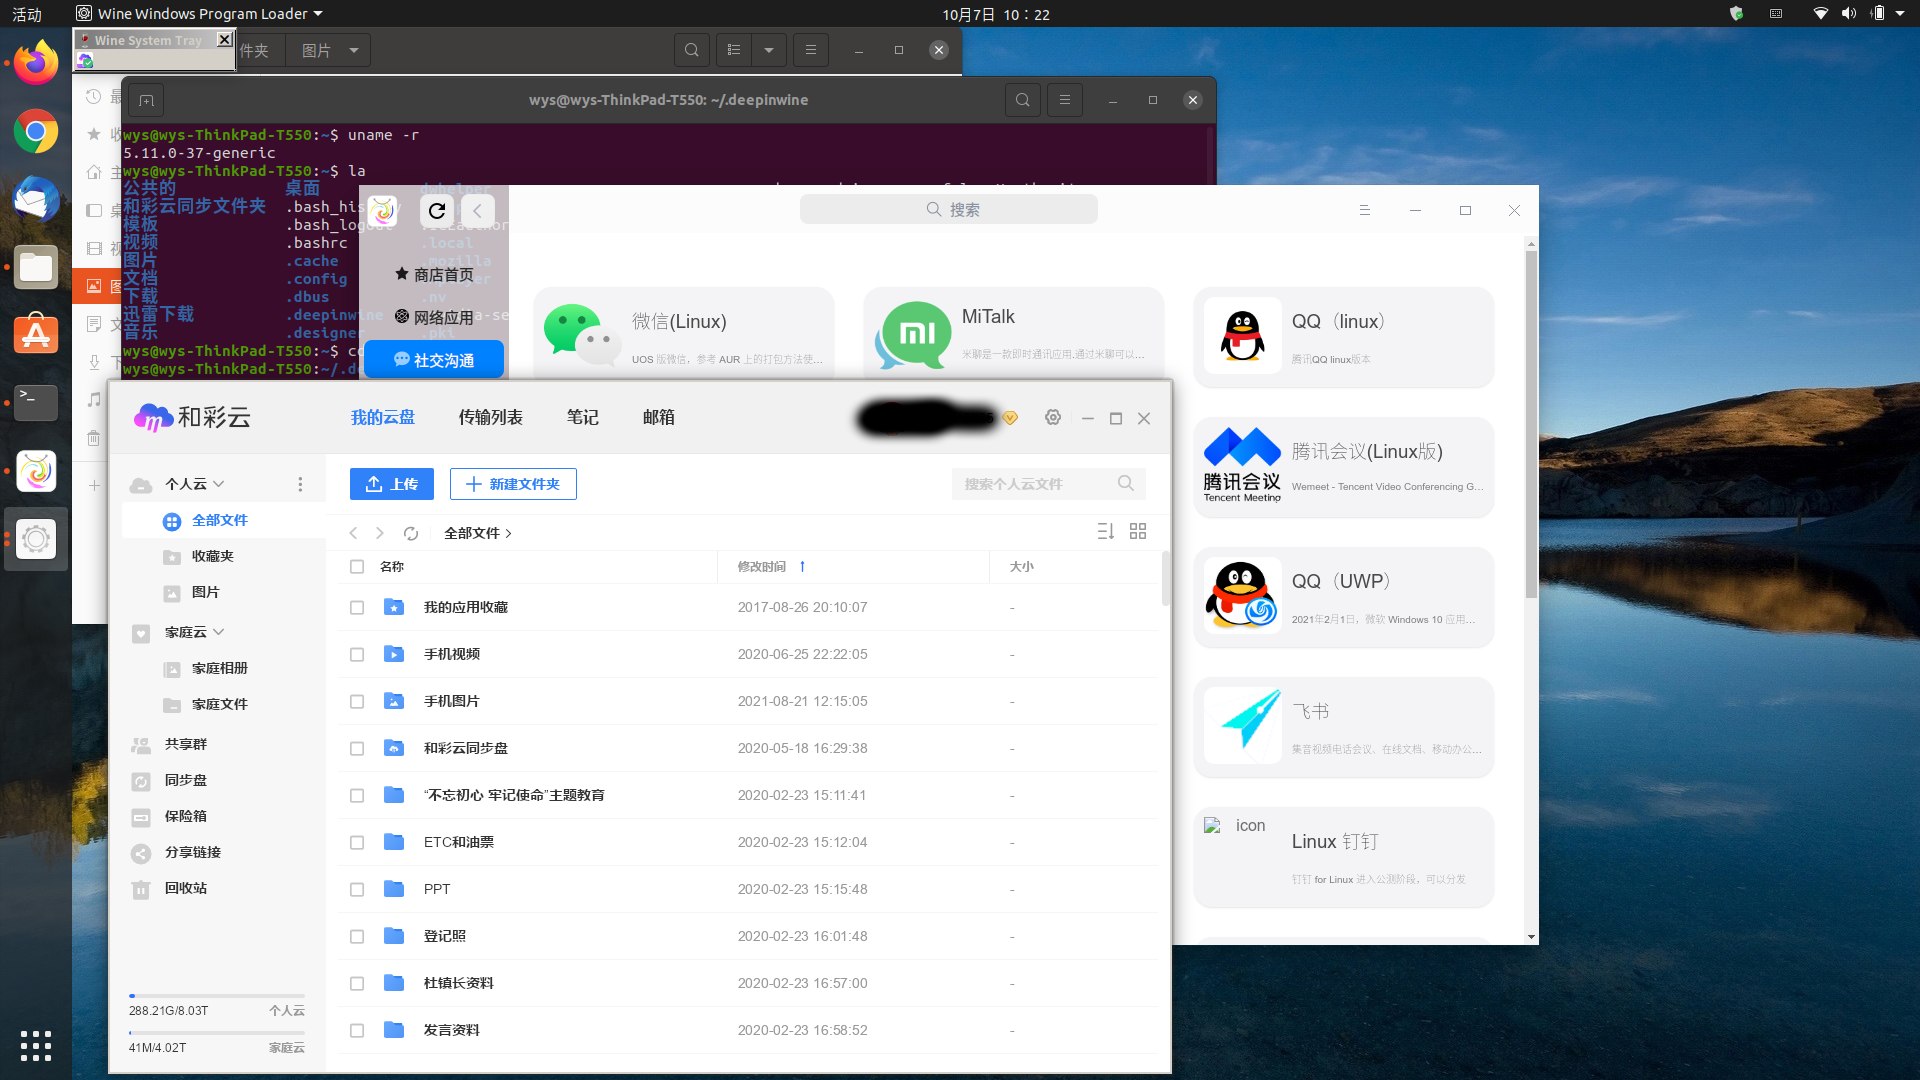Screen dimensions: 1920x1080
Task: Click the search icon in the file manager window
Action: click(692, 50)
